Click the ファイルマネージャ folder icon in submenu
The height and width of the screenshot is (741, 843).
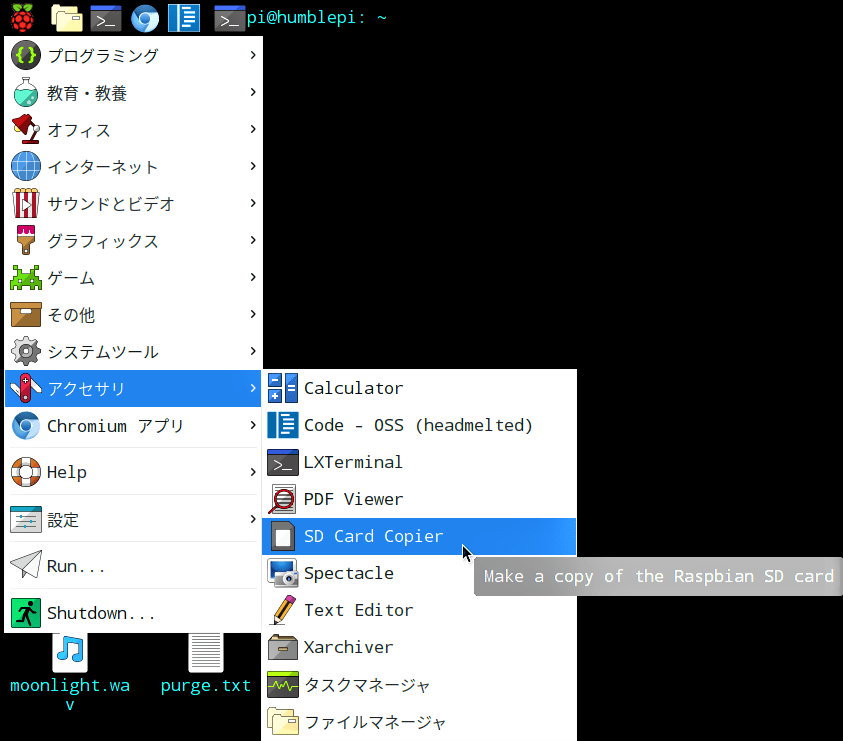[x=283, y=721]
